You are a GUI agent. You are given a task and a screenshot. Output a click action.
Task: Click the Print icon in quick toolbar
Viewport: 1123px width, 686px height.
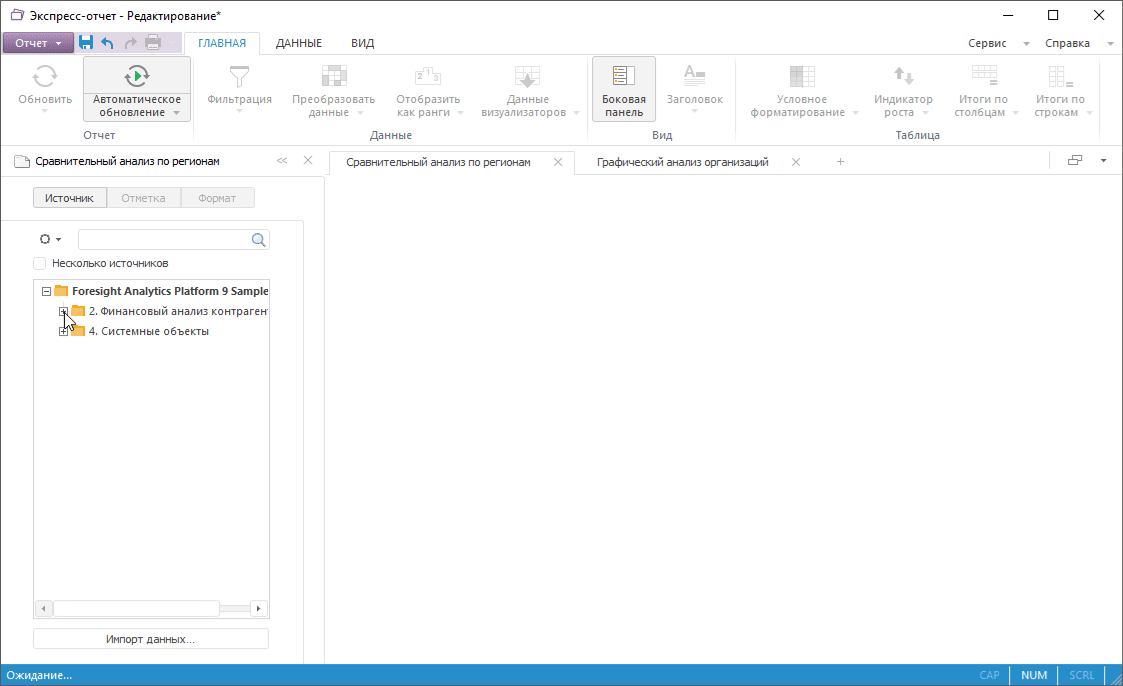[x=153, y=43]
